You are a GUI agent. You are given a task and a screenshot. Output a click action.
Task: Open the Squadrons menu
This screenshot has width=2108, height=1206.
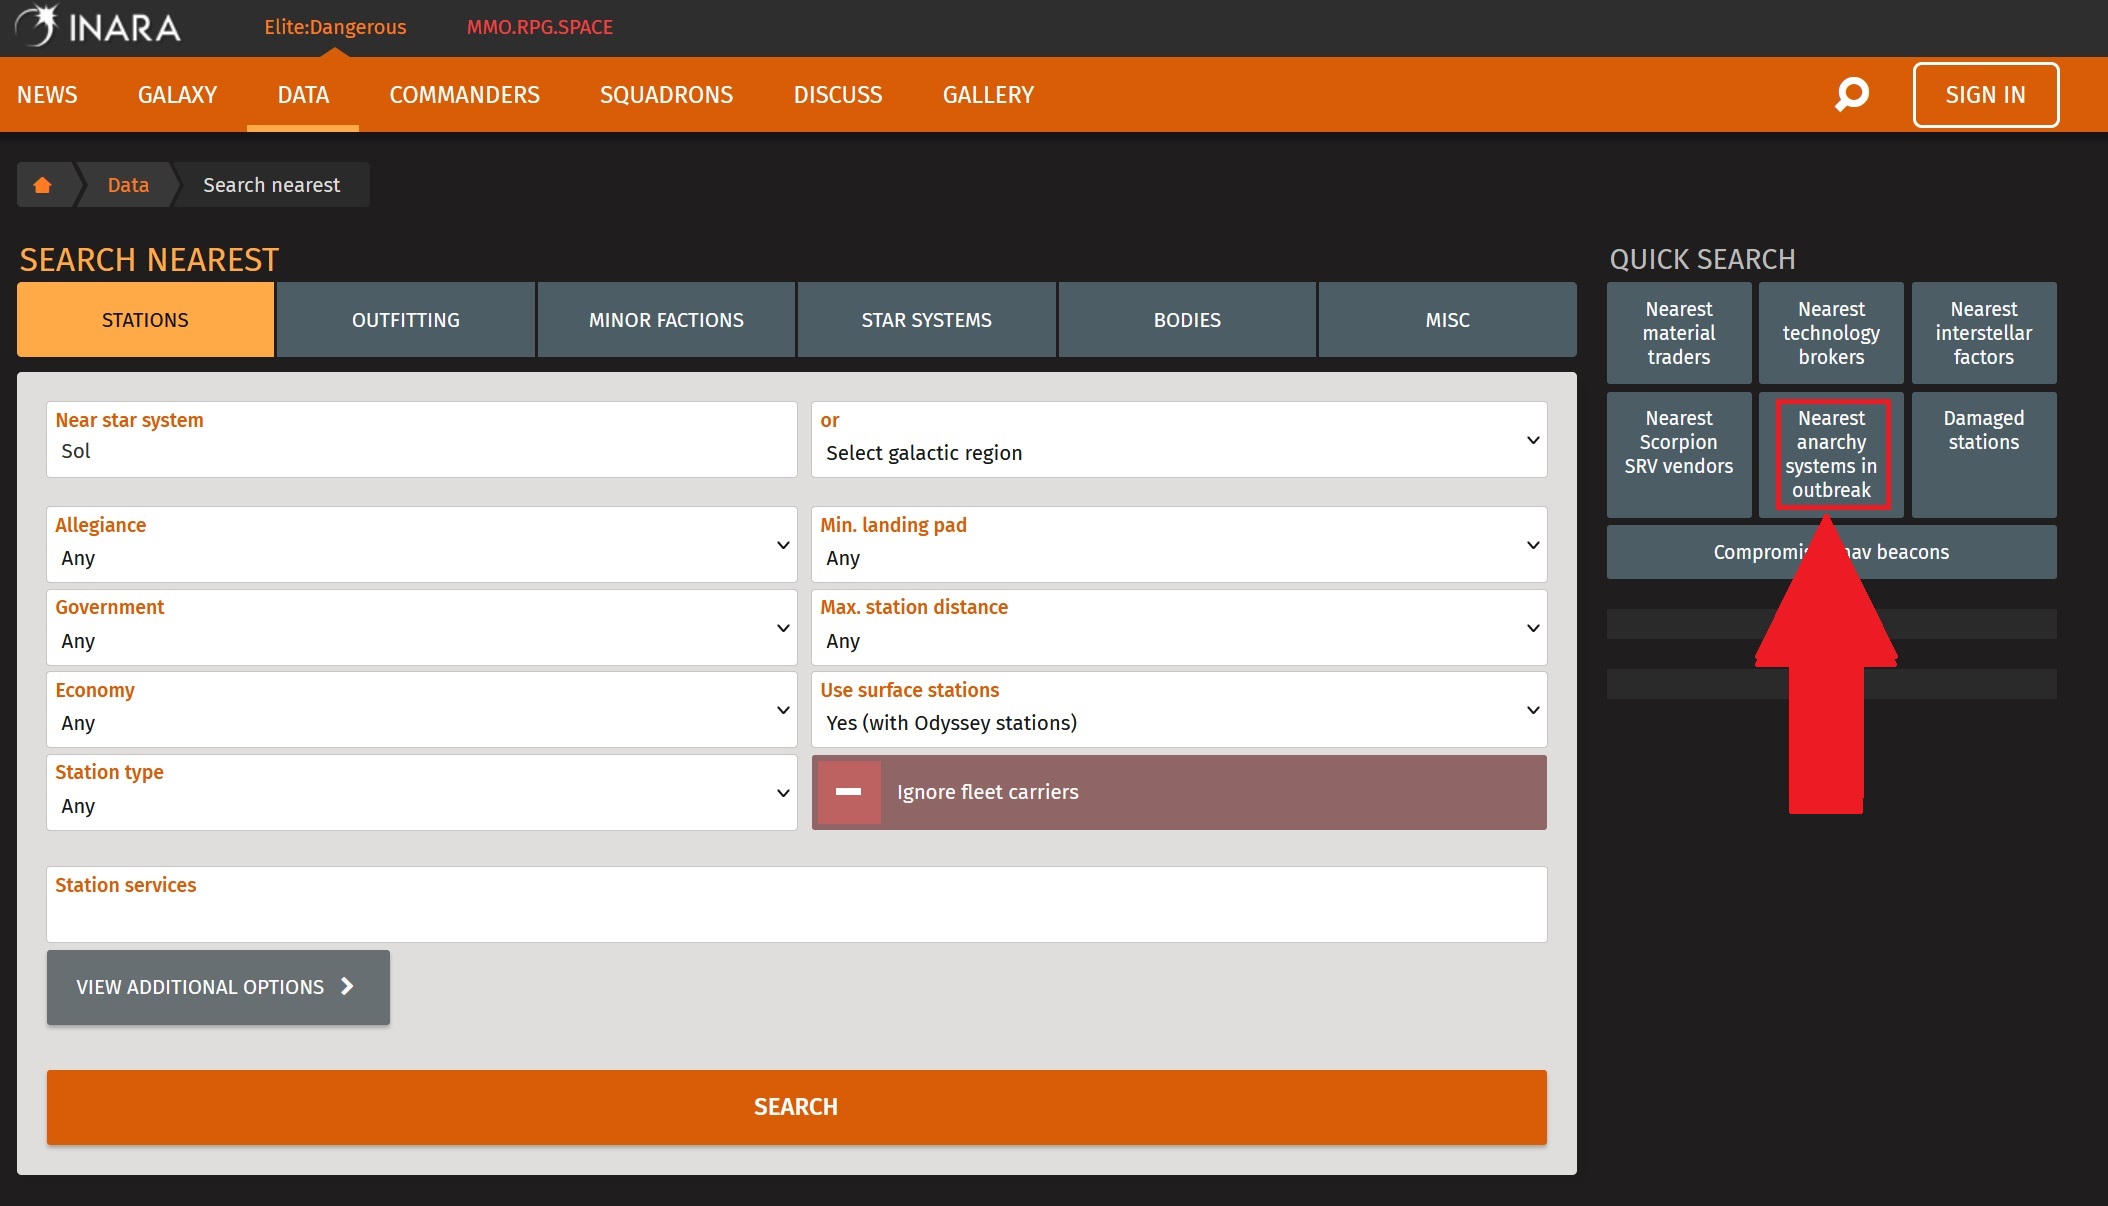666,95
